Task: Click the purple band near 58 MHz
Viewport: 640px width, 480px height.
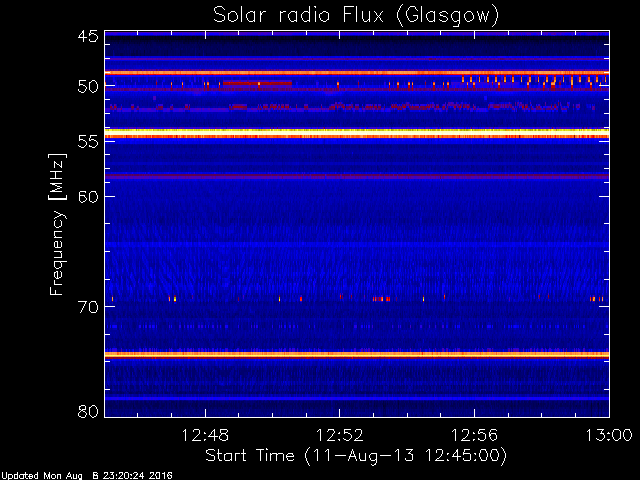Action: pos(357,176)
